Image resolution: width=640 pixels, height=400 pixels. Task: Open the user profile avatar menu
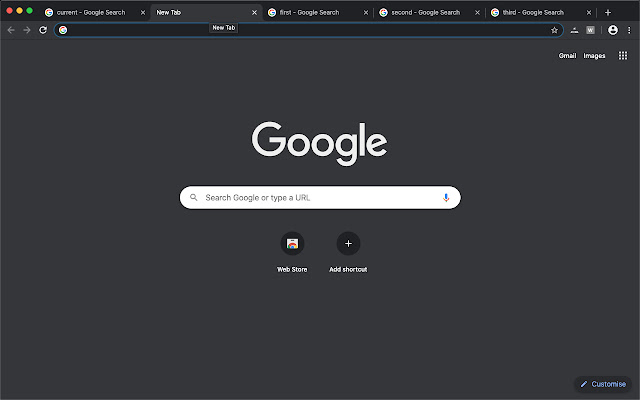click(613, 30)
